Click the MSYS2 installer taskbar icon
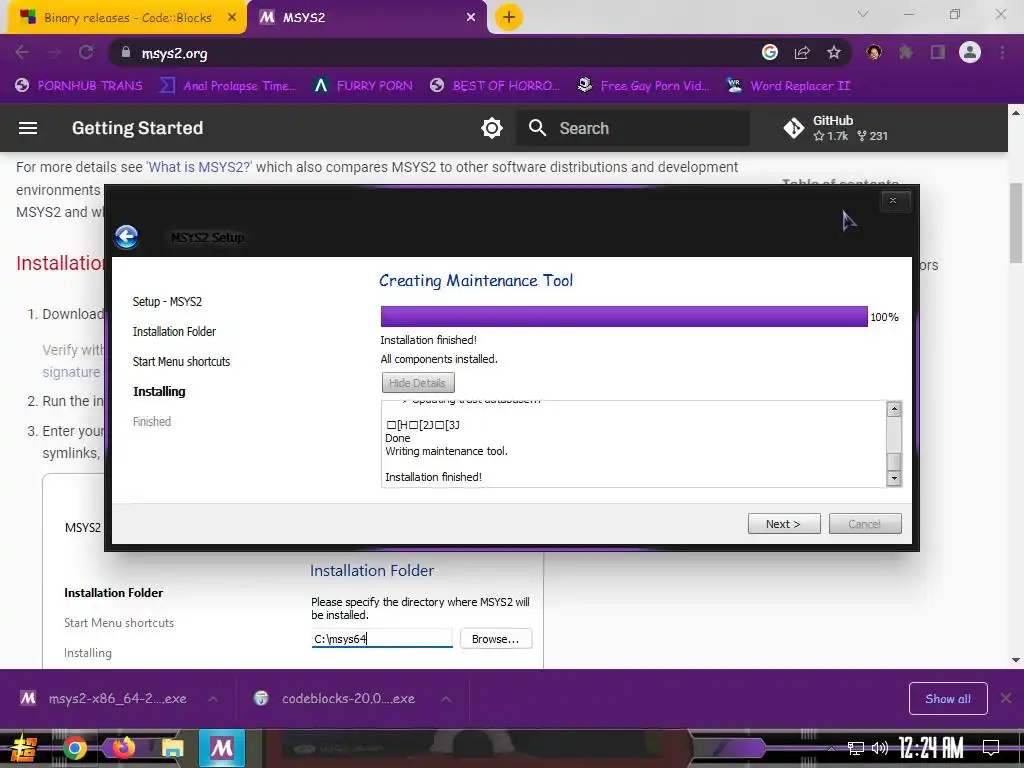Viewport: 1024px width, 768px height. coord(222,748)
